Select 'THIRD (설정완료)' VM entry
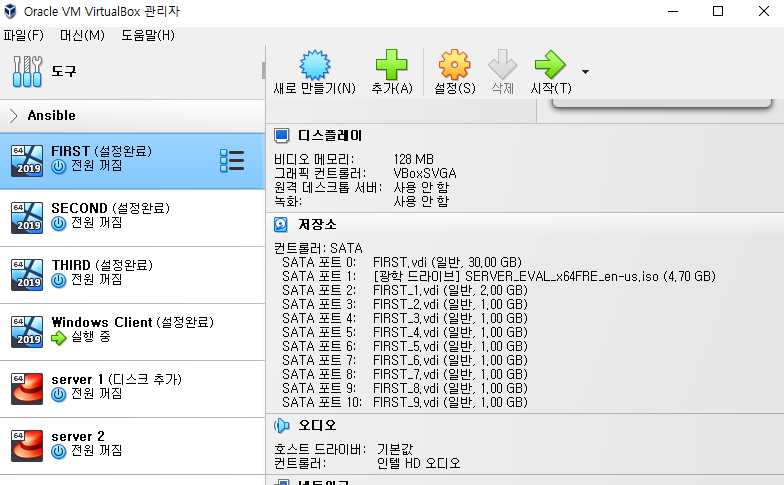Screen dimensions: 784x485 coord(132,275)
